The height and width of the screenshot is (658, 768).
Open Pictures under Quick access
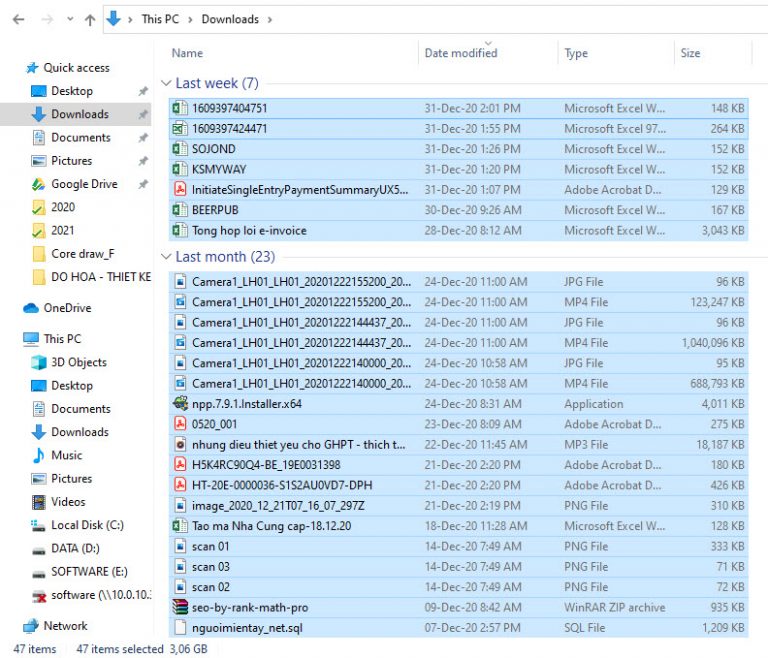[x=72, y=161]
